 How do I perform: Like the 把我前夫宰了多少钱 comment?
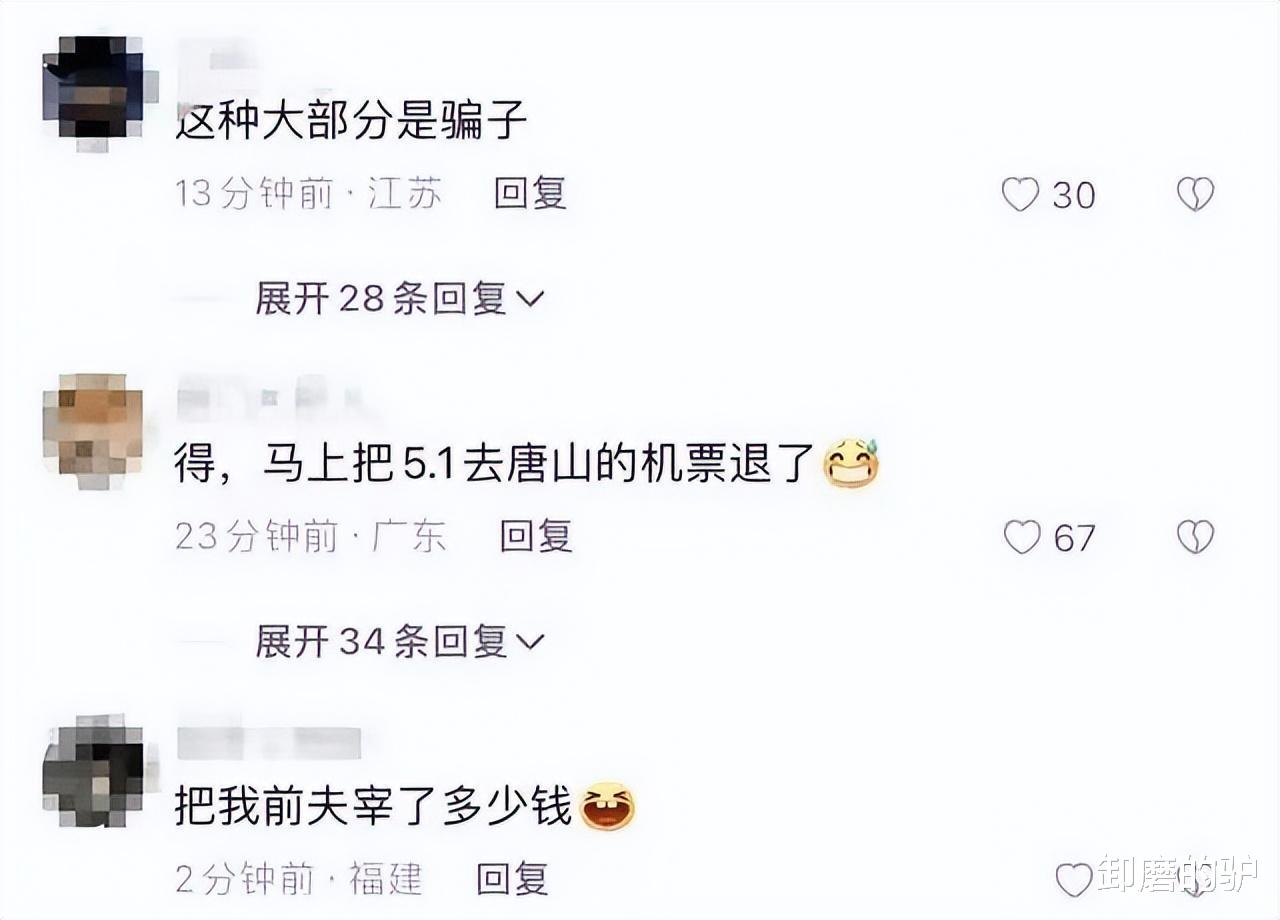(x=1074, y=880)
